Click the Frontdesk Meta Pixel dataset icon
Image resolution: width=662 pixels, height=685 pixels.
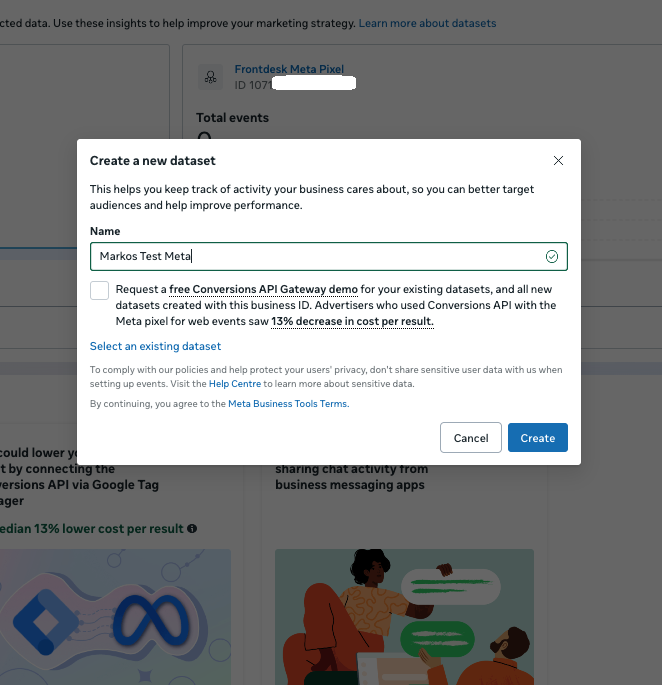[211, 77]
